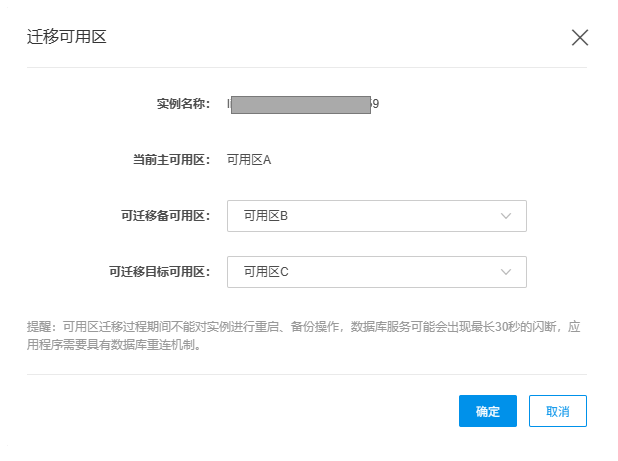Viewport: 618px width, 461px height.
Task: Open the 可迁移目标可用区 dropdown
Action: [376, 271]
